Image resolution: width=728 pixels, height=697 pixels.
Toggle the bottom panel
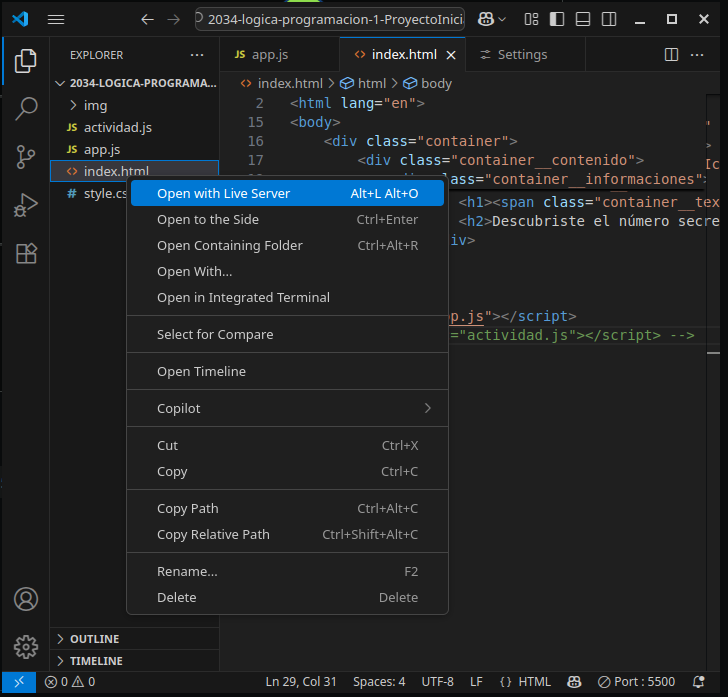(x=583, y=20)
